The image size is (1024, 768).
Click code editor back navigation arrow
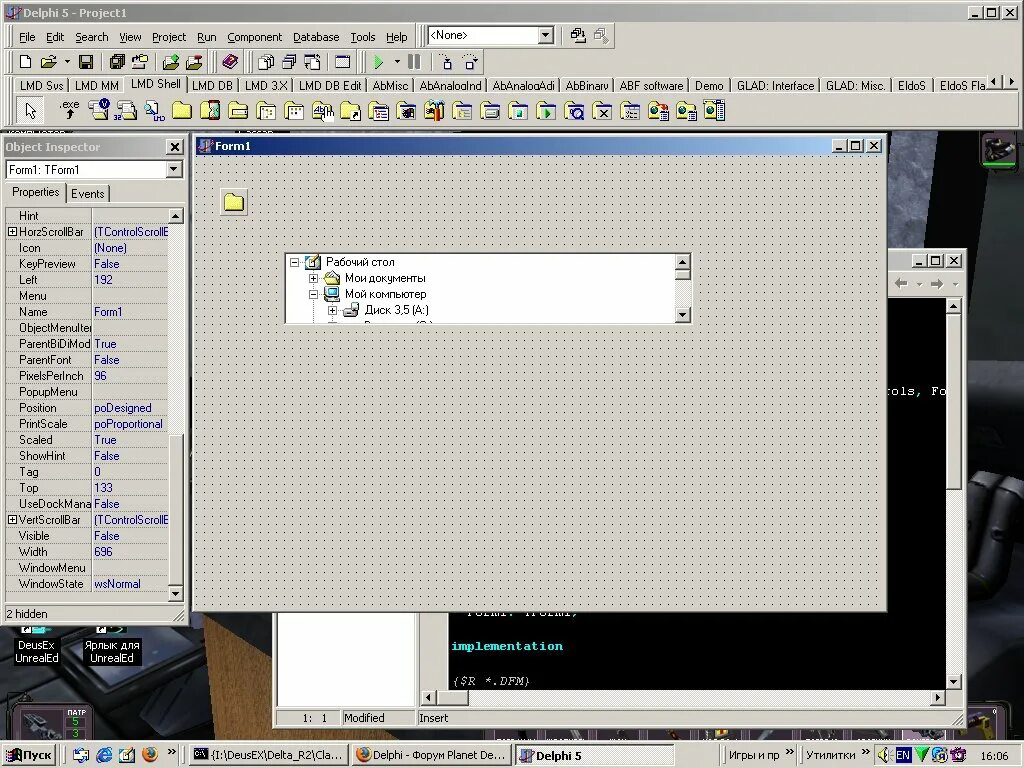click(901, 283)
